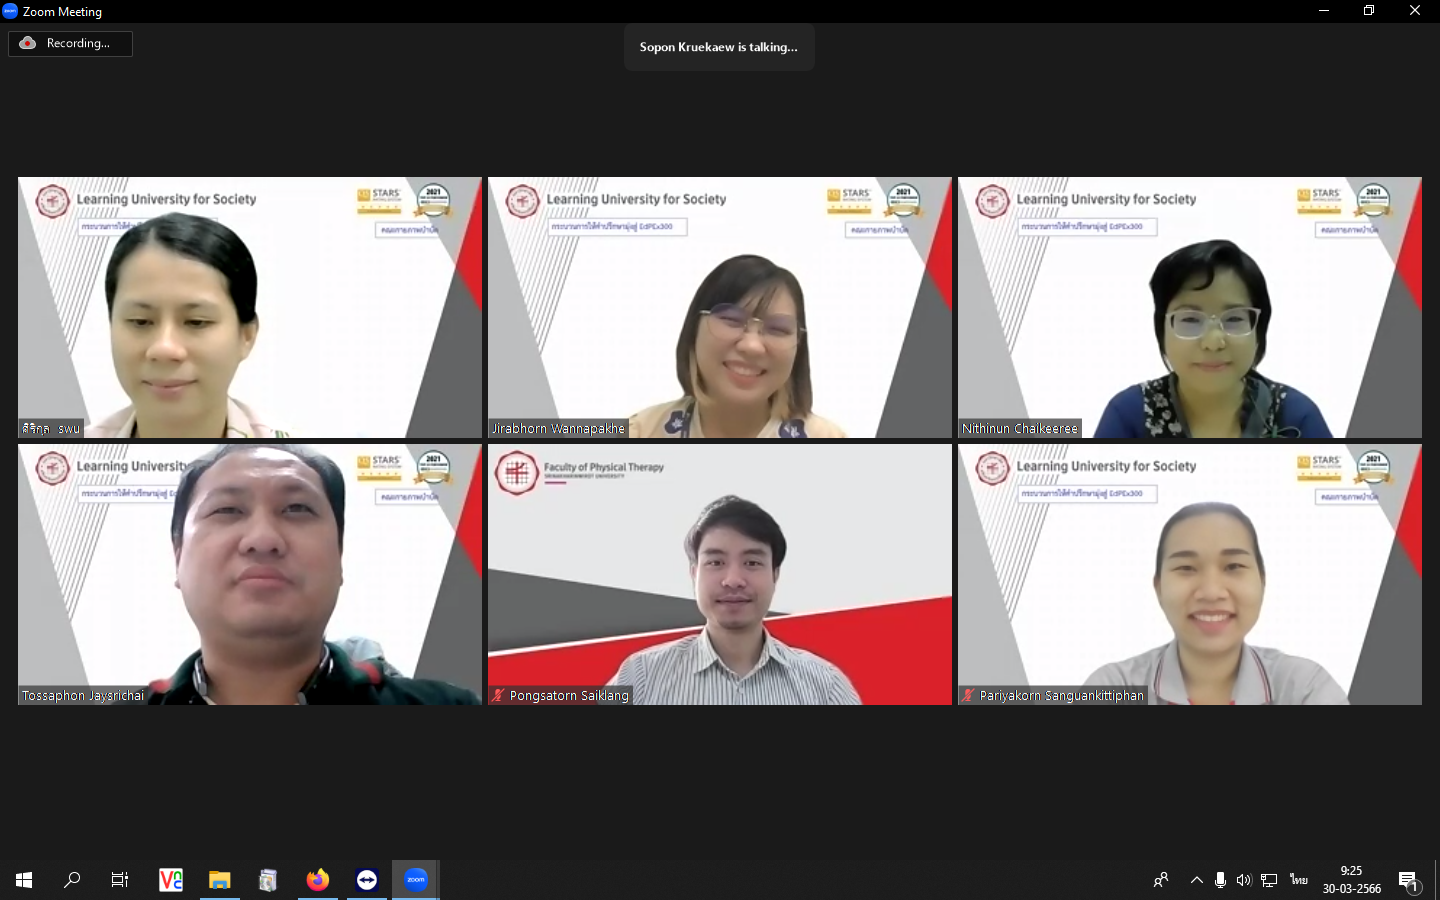Switch the Thai input language indicator
Image resolution: width=1440 pixels, height=900 pixels.
click(x=1298, y=880)
